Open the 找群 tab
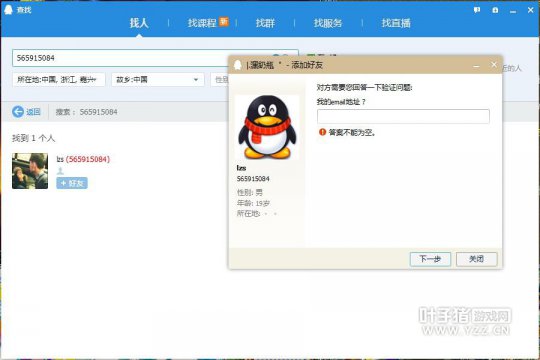 tap(265, 23)
